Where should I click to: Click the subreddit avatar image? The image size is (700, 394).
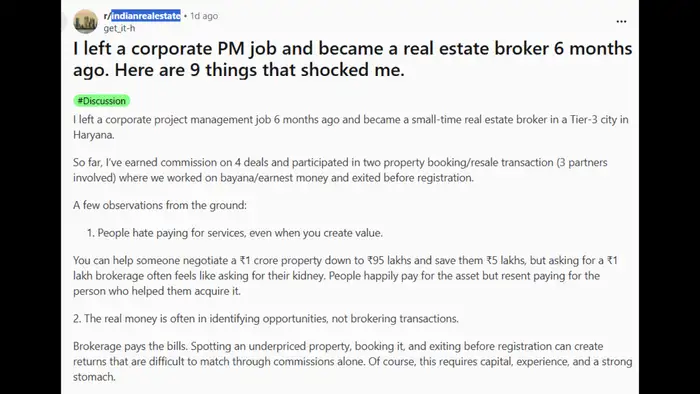click(85, 21)
